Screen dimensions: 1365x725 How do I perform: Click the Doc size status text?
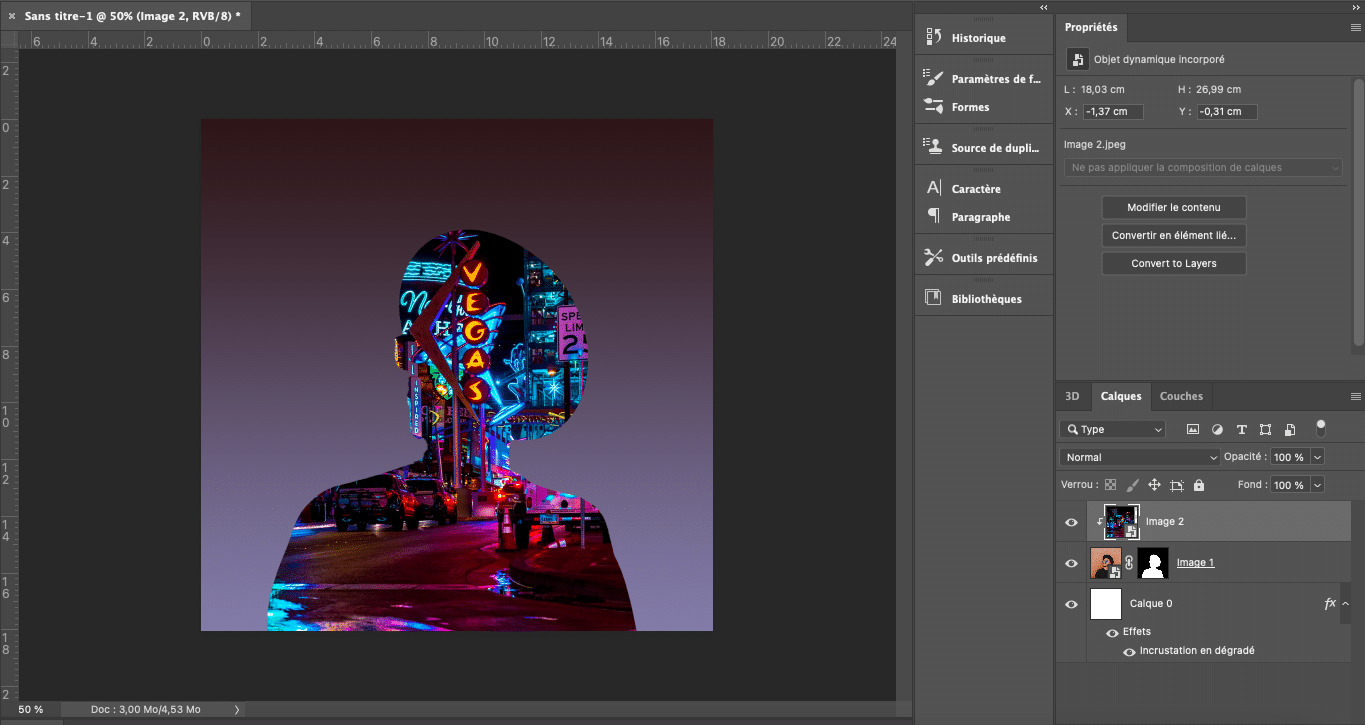click(x=145, y=709)
